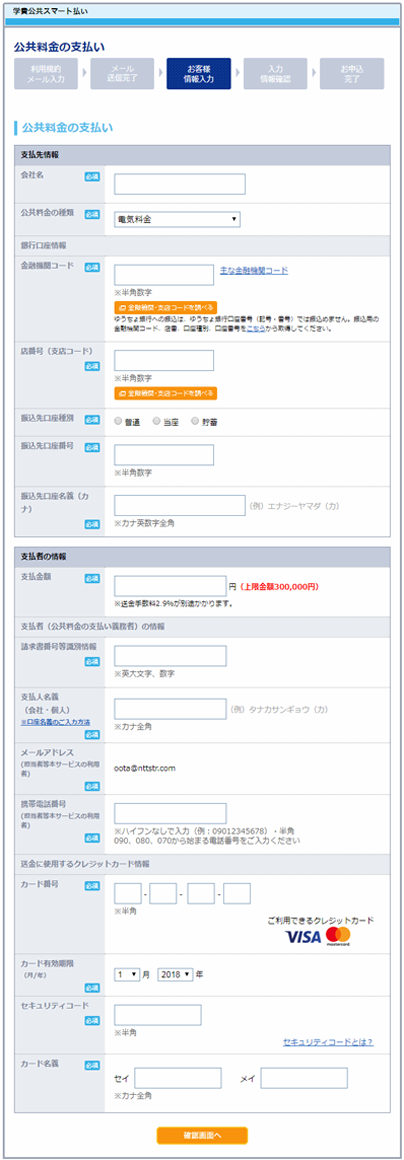Image resolution: width=404 pixels, height=1160 pixels.
Task: Select the お客様情報入力 step
Action: pos(198,73)
